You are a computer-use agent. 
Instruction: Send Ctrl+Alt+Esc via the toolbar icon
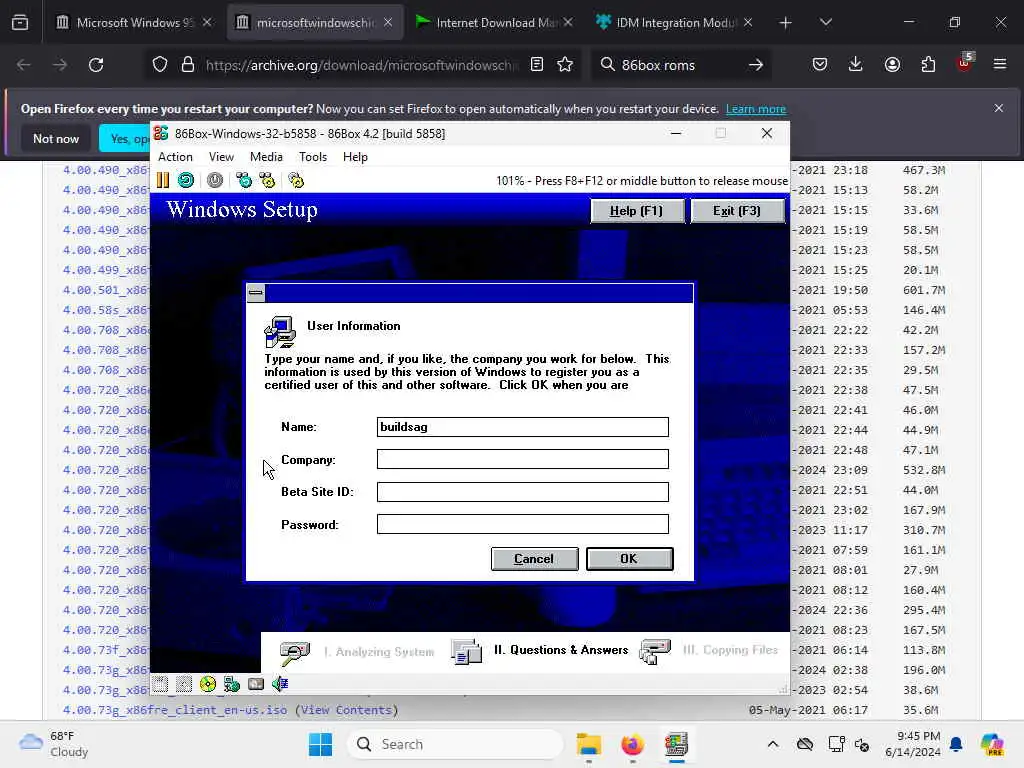point(267,180)
